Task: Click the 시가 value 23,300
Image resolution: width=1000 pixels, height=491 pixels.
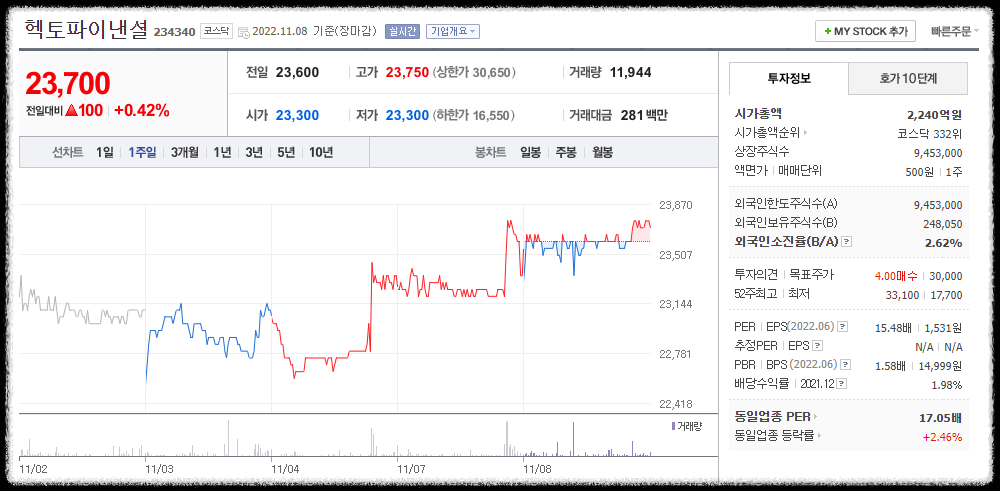Action: coord(297,115)
